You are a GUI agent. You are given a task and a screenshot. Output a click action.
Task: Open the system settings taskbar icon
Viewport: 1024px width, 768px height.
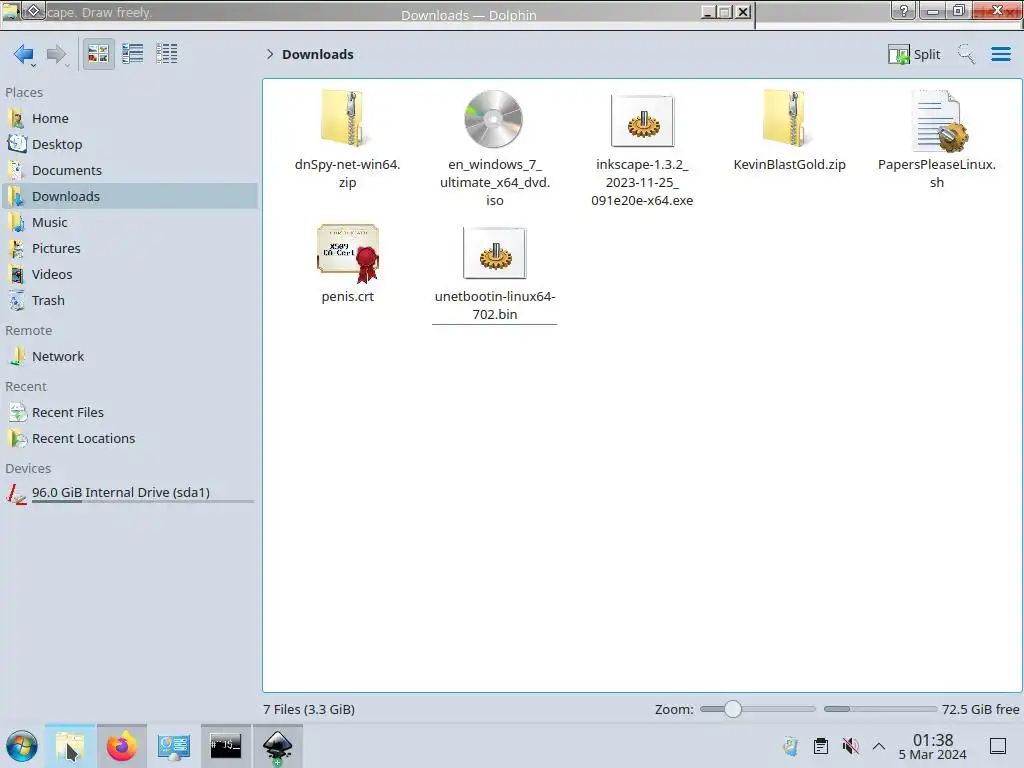click(174, 746)
